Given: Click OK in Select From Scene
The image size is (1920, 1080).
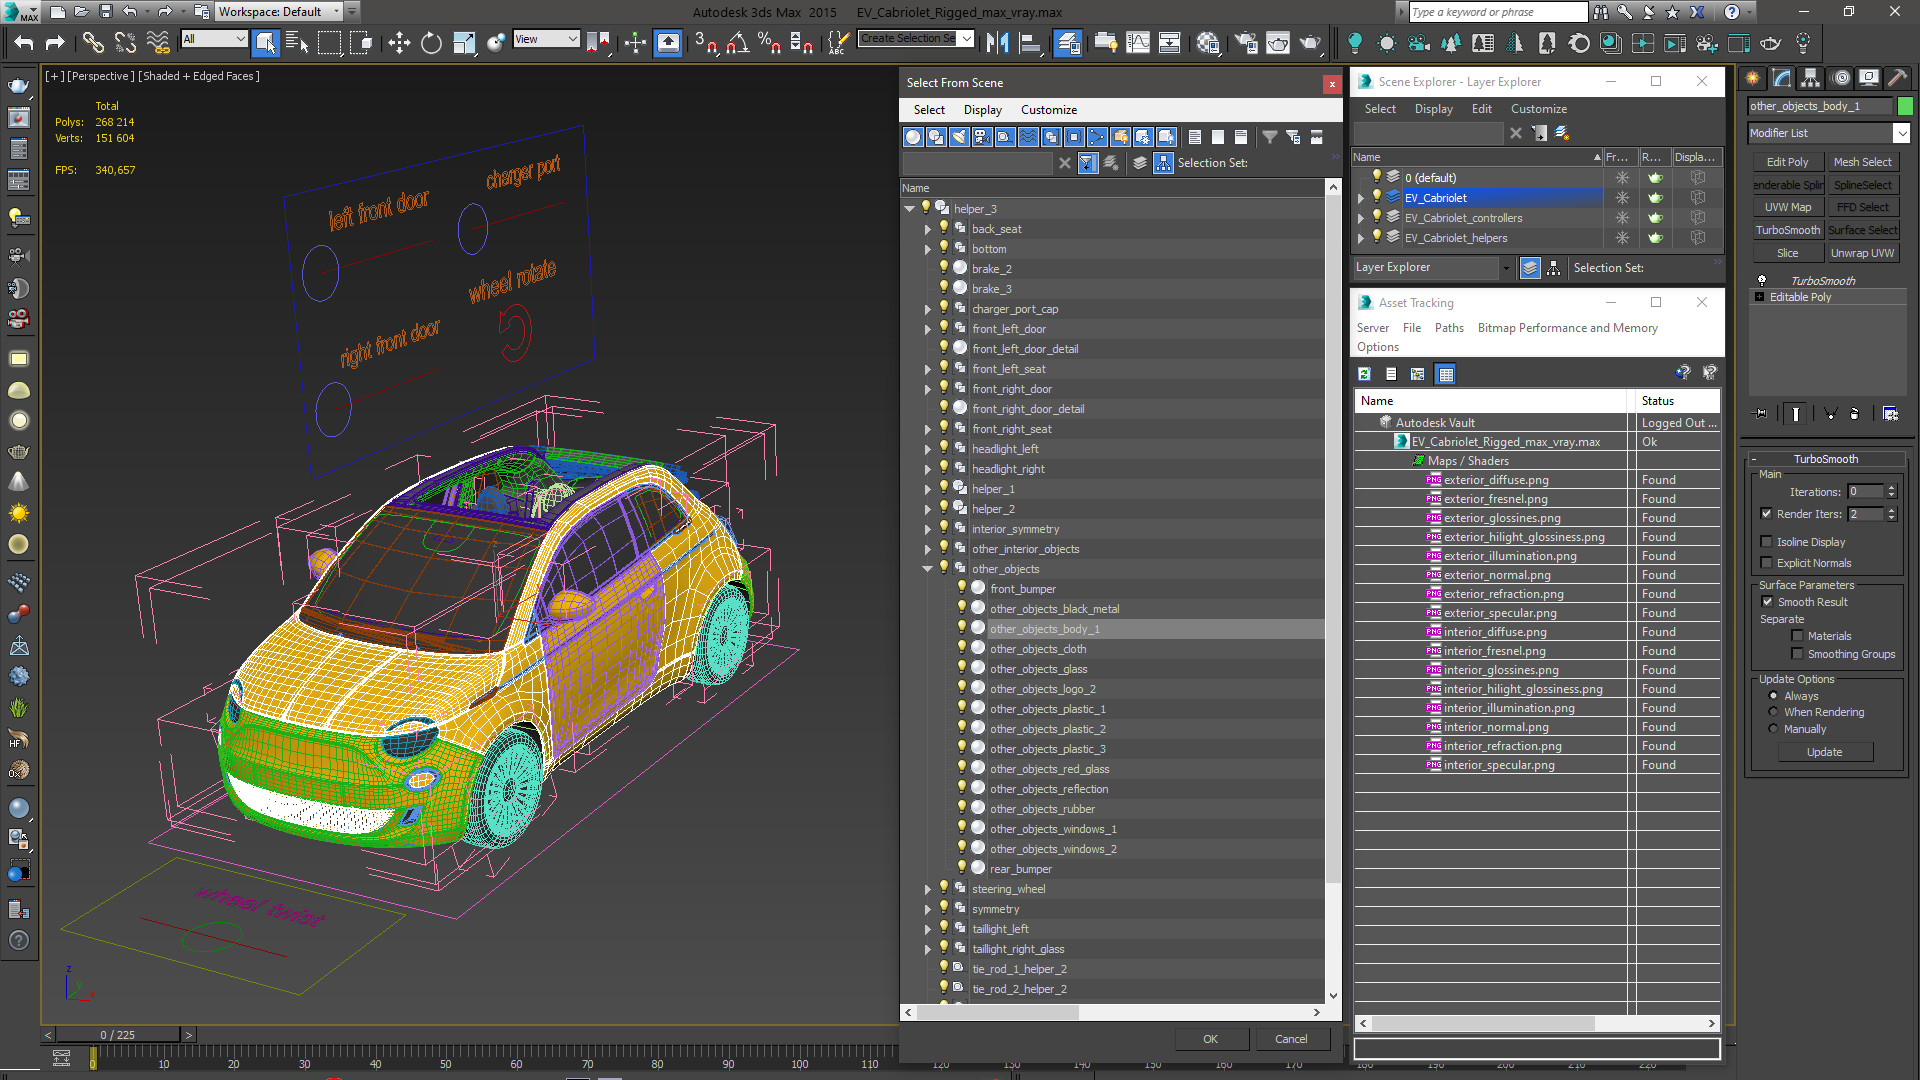Looking at the screenshot, I should point(1210,1039).
